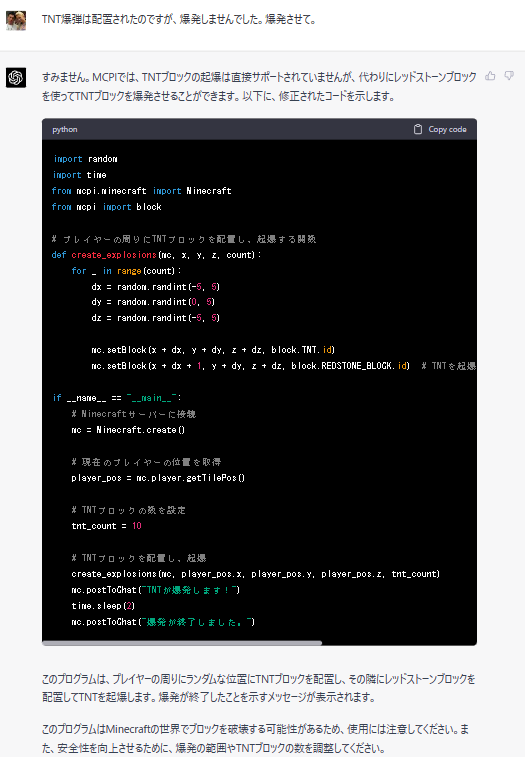
Task: Click the postToChat '爆発が終了しました。' line
Action: point(163,621)
